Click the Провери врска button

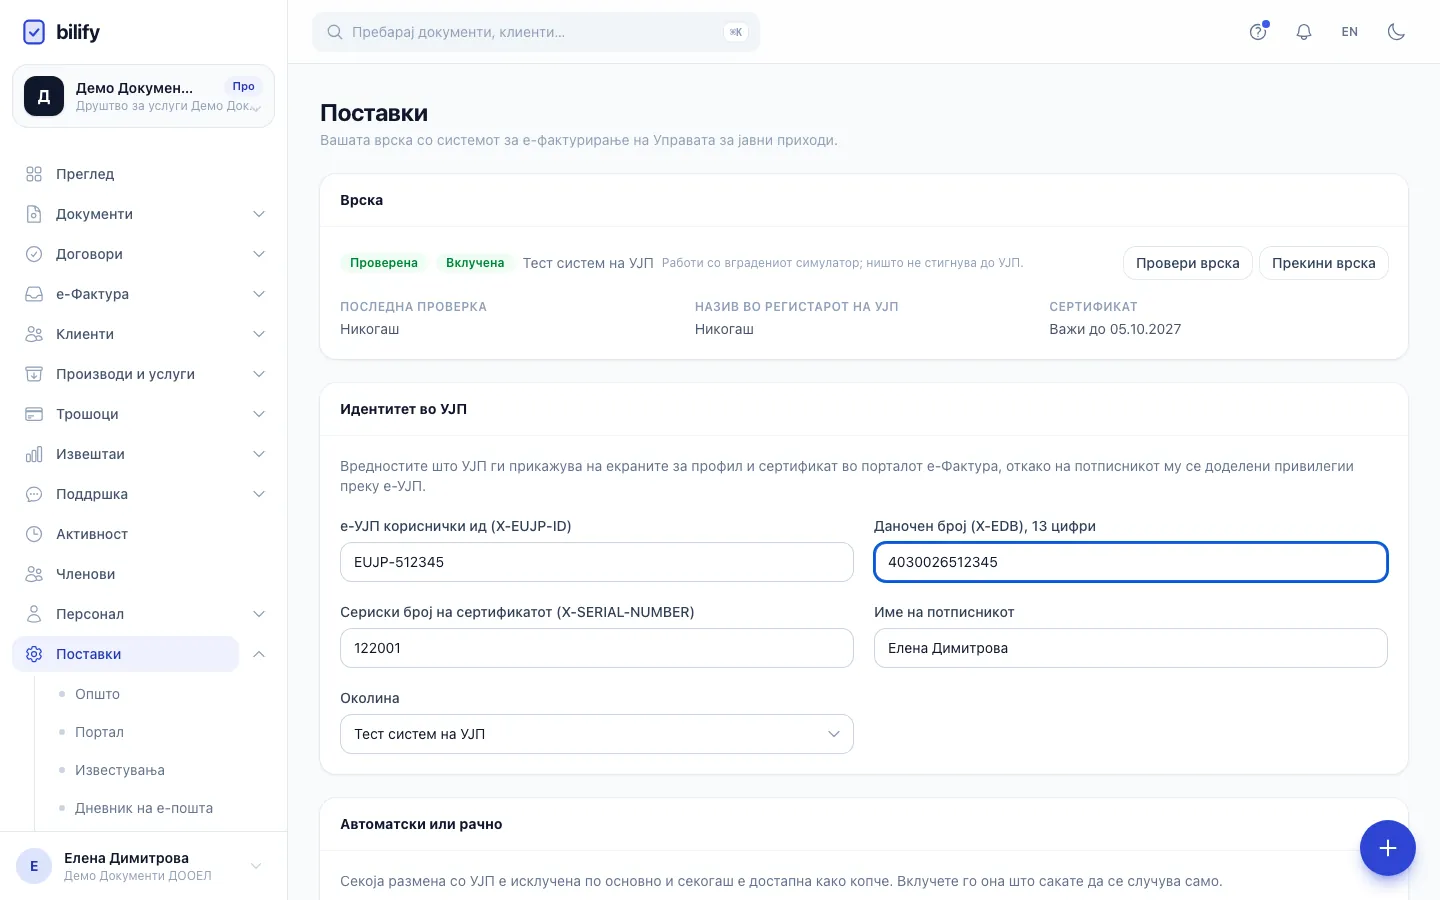pyautogui.click(x=1187, y=263)
